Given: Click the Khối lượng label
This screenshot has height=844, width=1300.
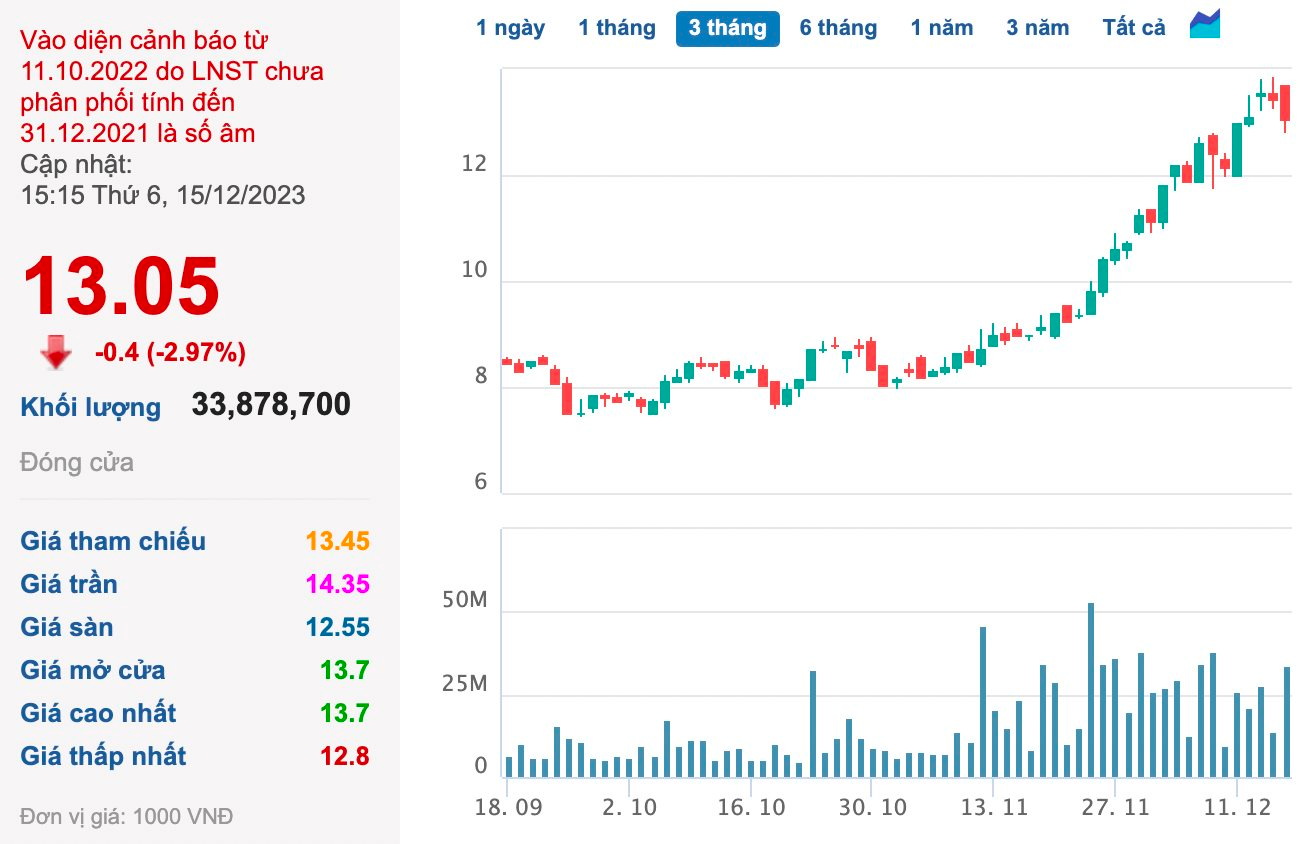Looking at the screenshot, I should [x=91, y=407].
